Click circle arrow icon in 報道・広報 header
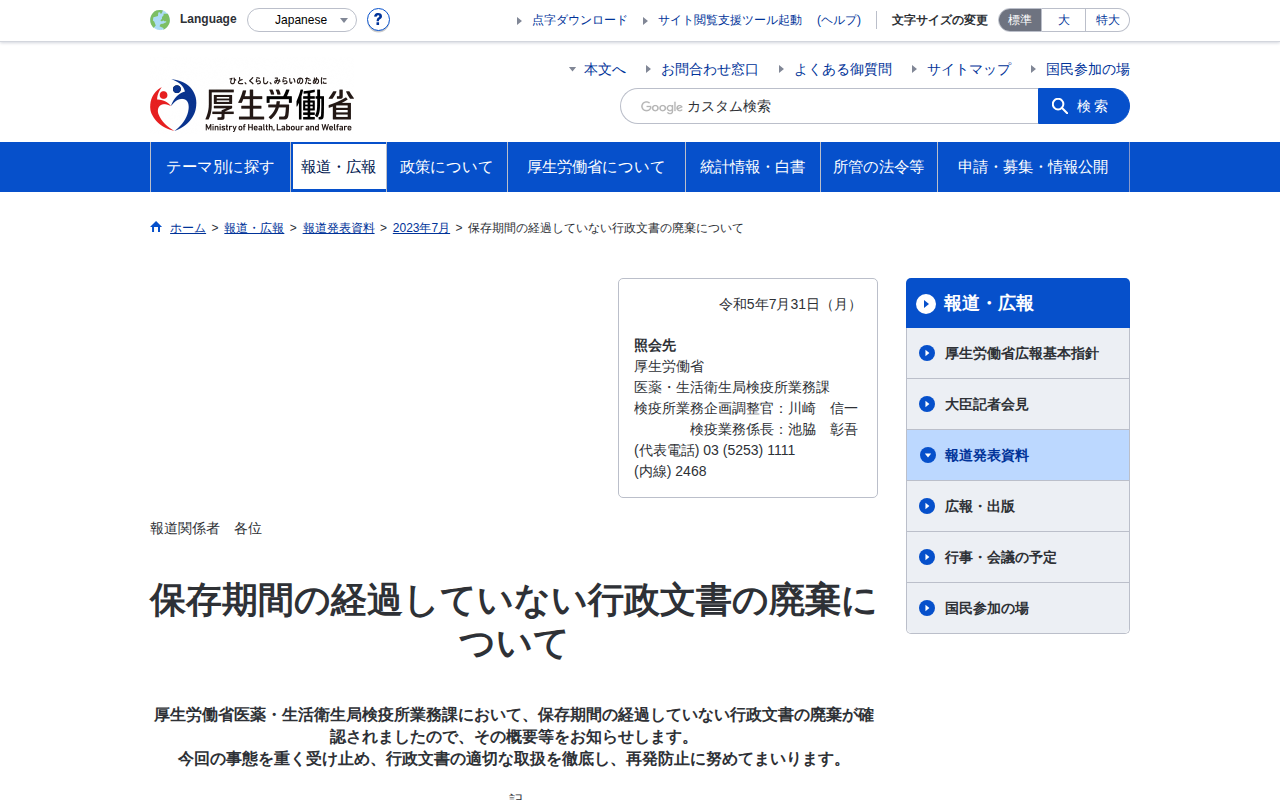 click(x=926, y=303)
